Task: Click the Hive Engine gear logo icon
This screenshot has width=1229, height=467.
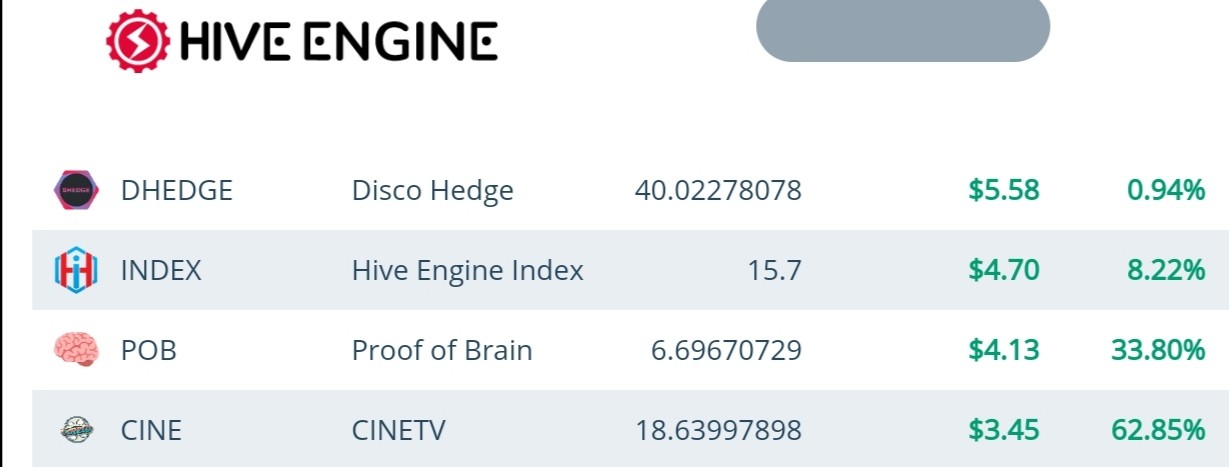Action: pos(139,41)
